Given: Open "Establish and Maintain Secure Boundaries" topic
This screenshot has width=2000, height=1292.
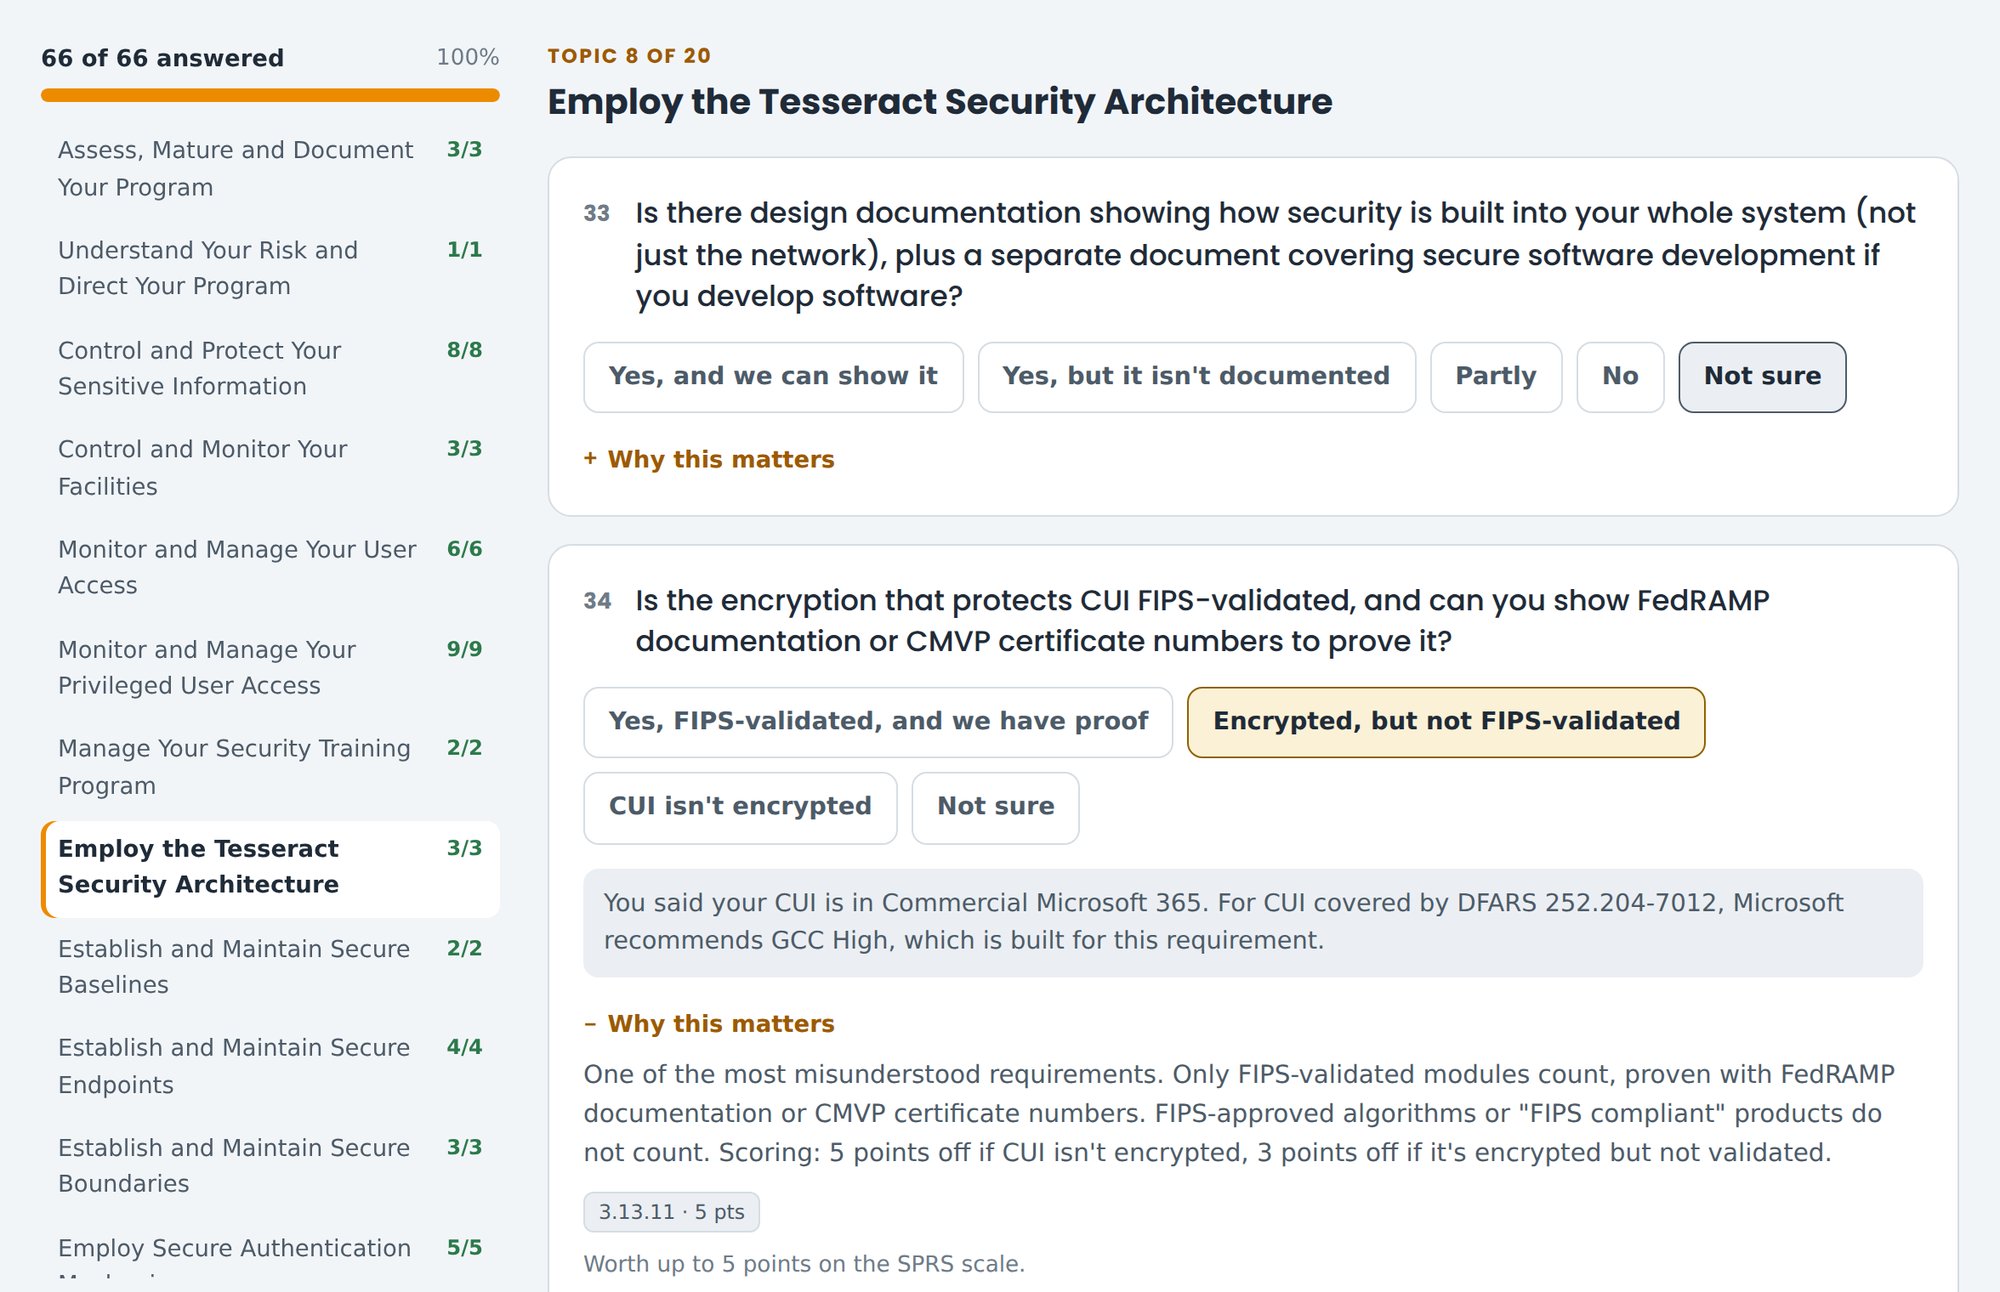Looking at the screenshot, I should [x=270, y=1166].
